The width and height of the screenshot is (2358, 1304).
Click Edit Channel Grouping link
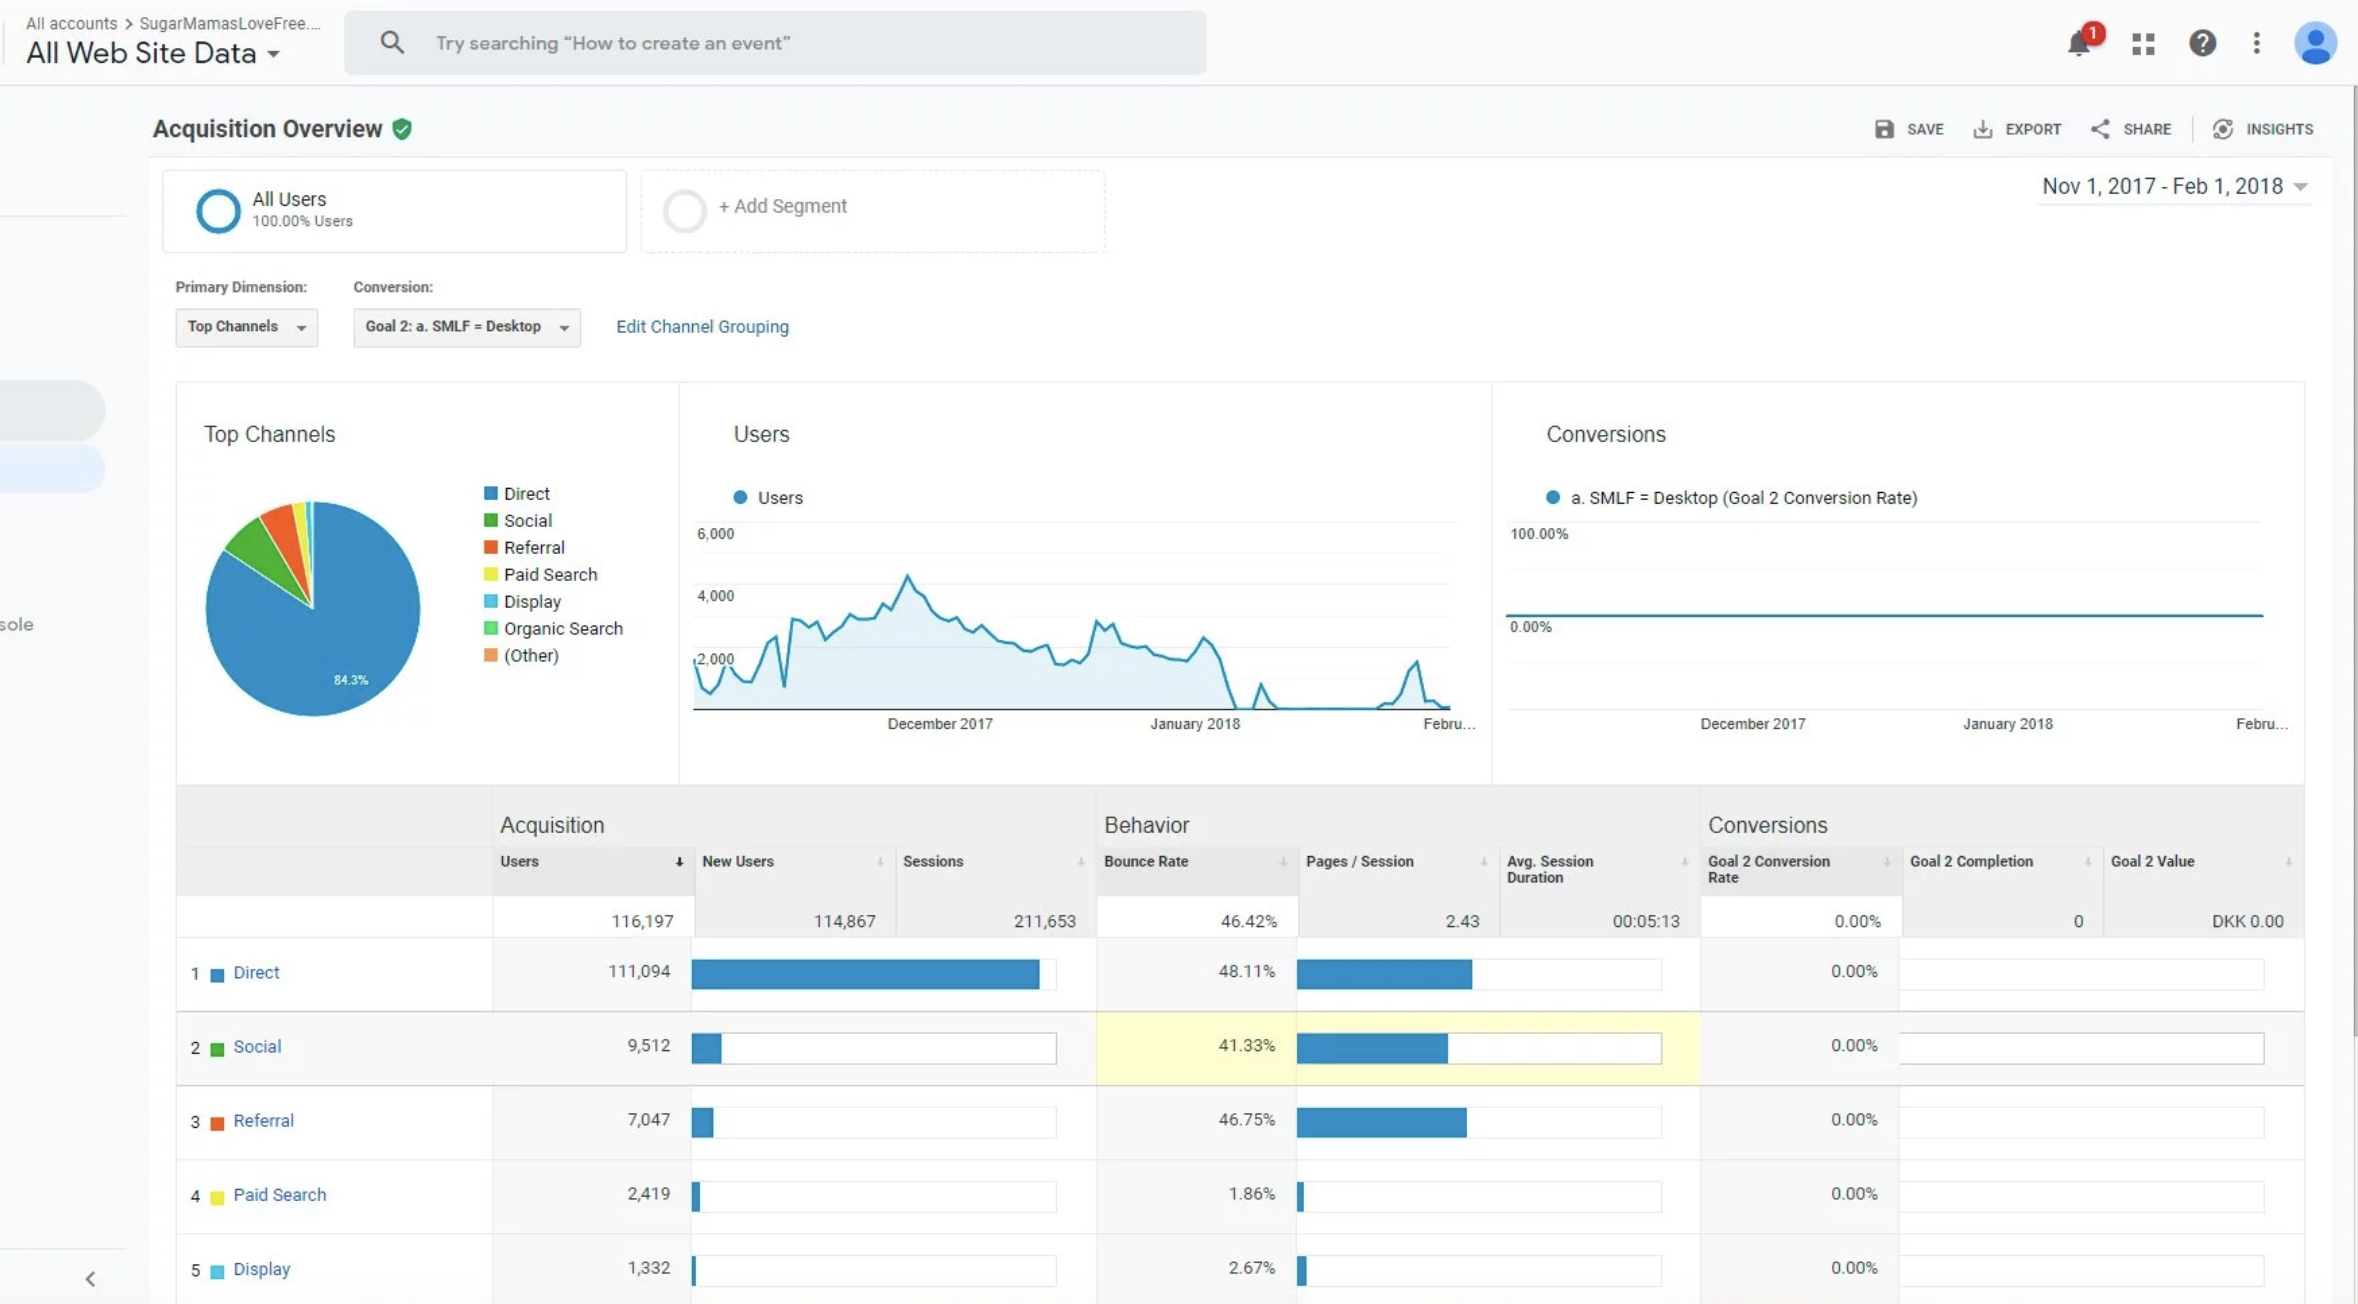[702, 327]
